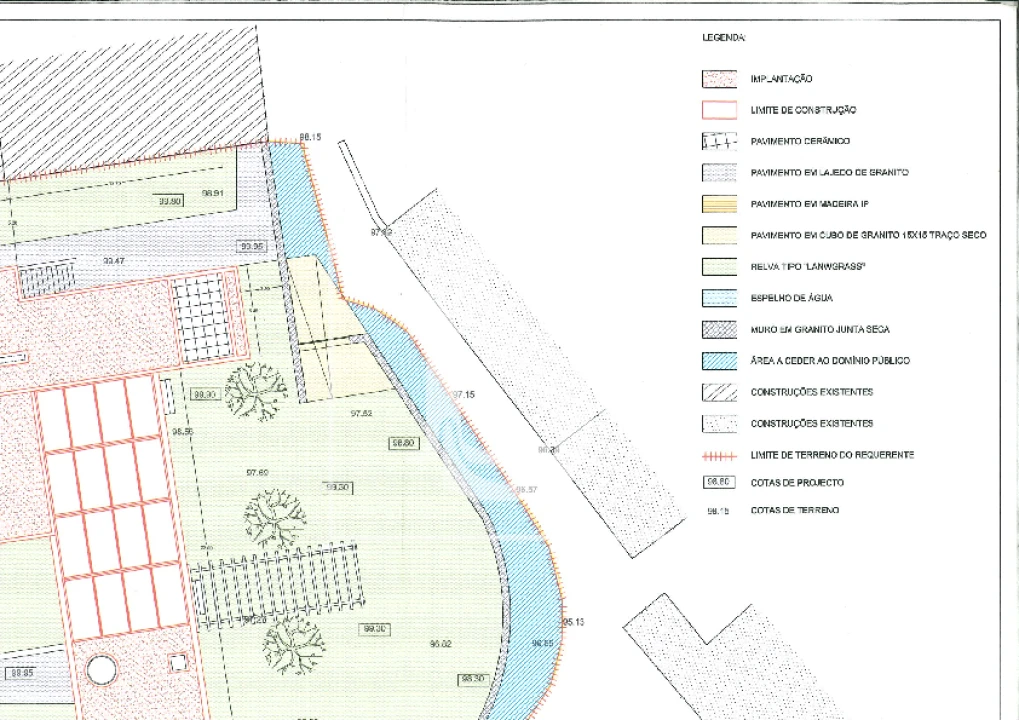Click the Cotas de Projecto boxed sample value

718,483
